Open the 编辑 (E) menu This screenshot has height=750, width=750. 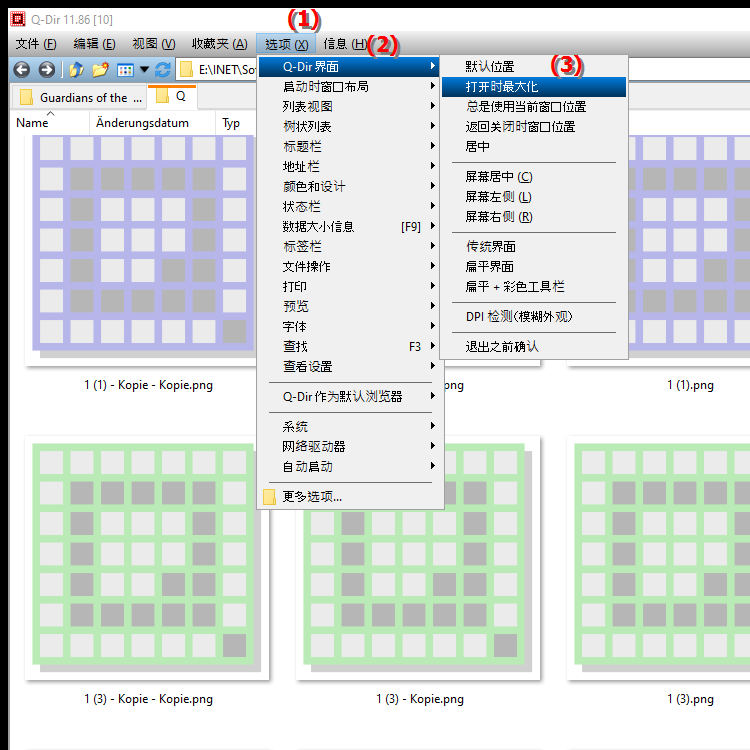click(x=94, y=44)
